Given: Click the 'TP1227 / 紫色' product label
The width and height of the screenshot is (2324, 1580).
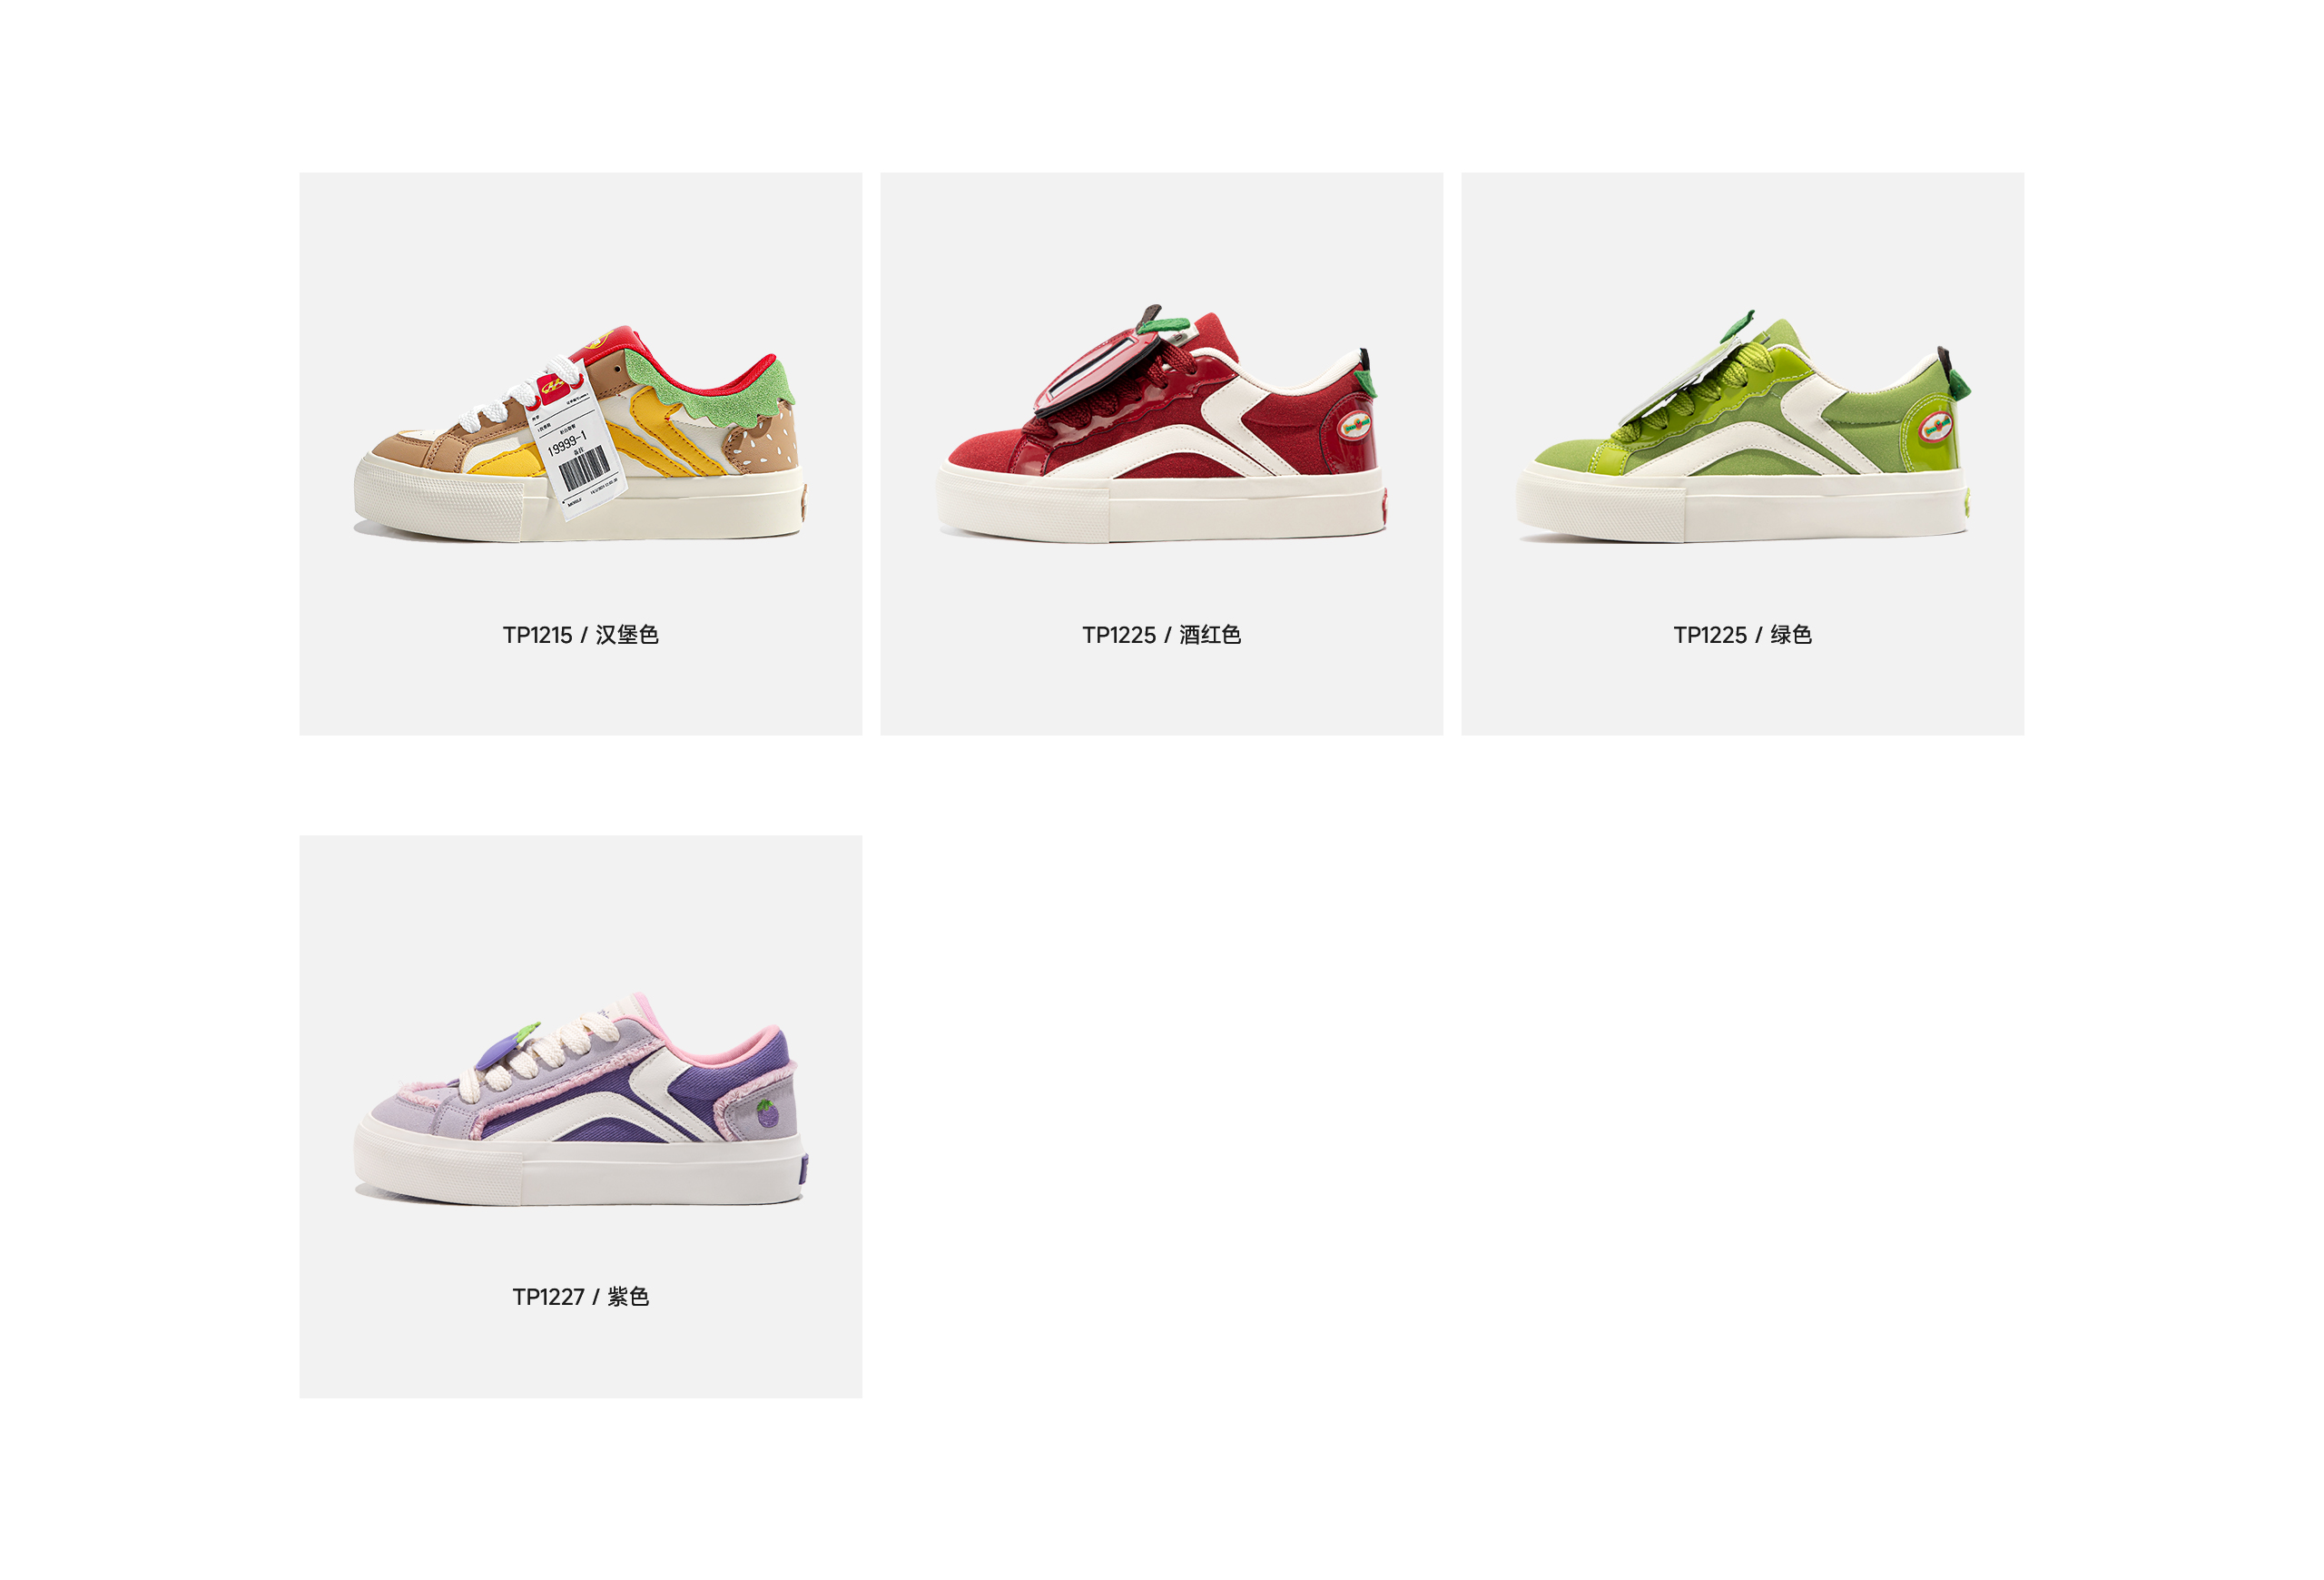Looking at the screenshot, I should 580,1297.
